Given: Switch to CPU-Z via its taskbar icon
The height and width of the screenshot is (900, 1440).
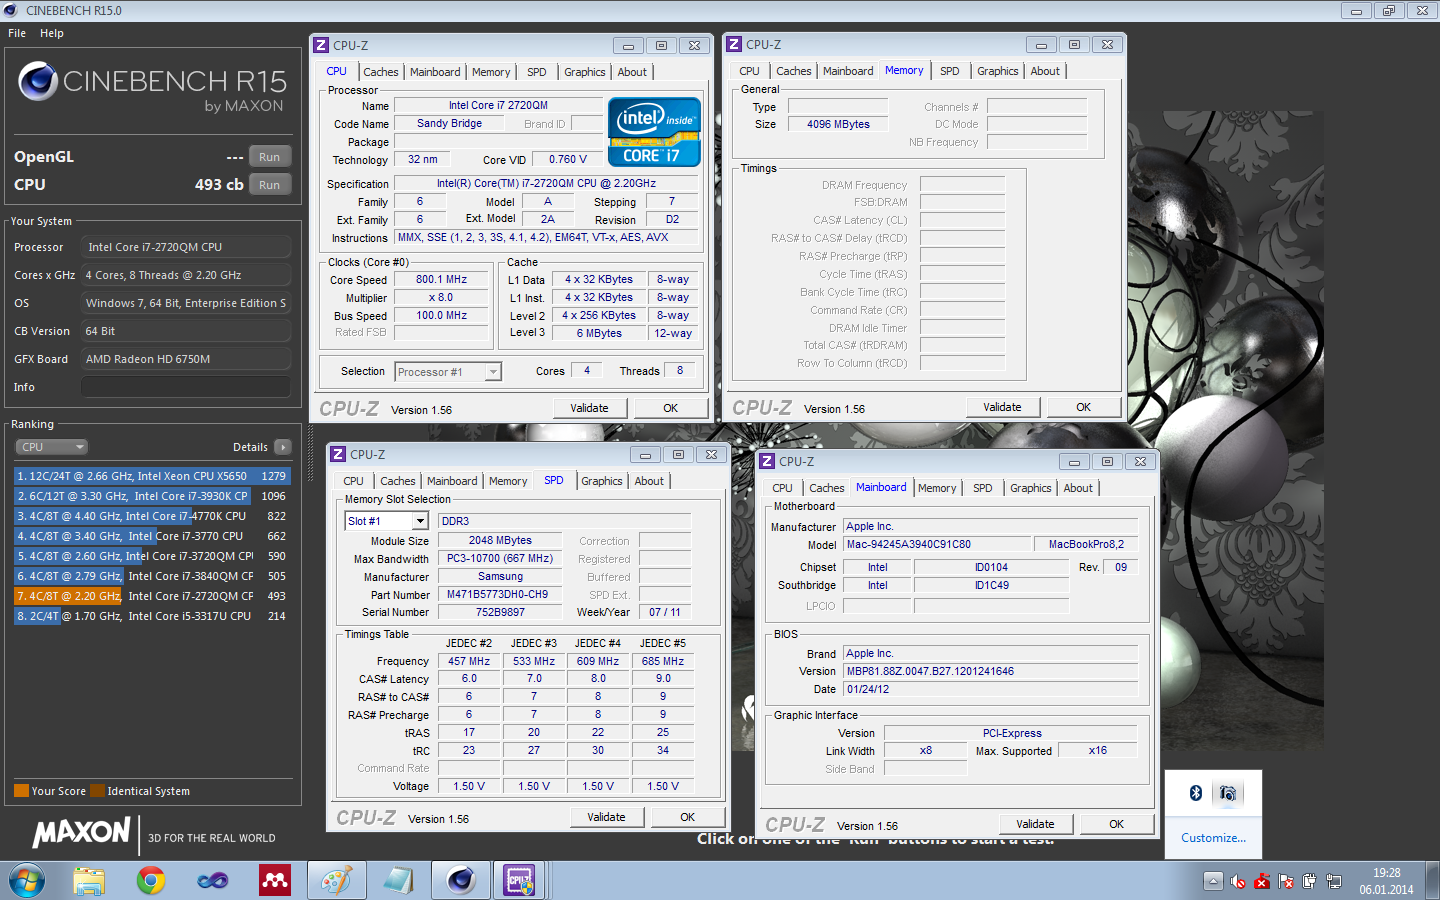Looking at the screenshot, I should click(x=520, y=881).
